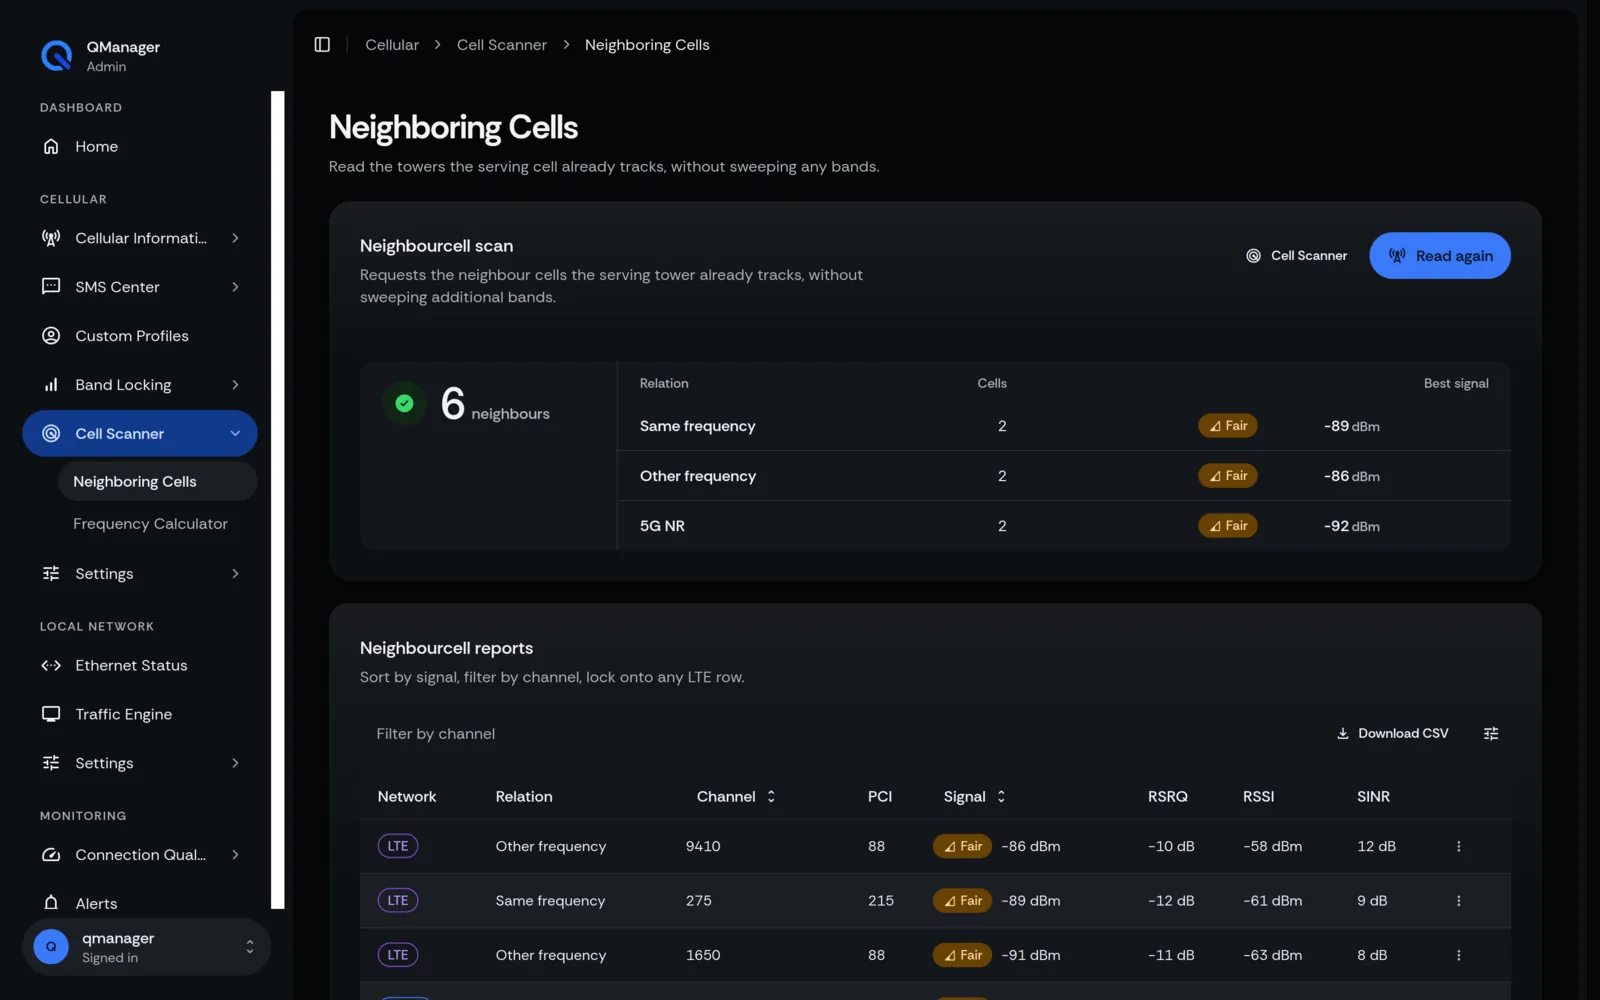Click Cell Scanner breadcrumb link

point(502,45)
